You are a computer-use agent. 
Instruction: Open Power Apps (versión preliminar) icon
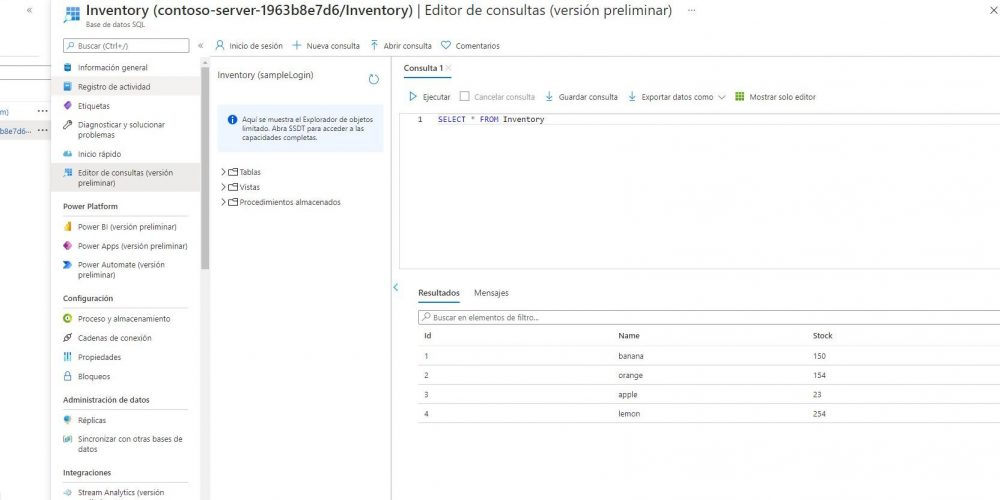point(68,246)
